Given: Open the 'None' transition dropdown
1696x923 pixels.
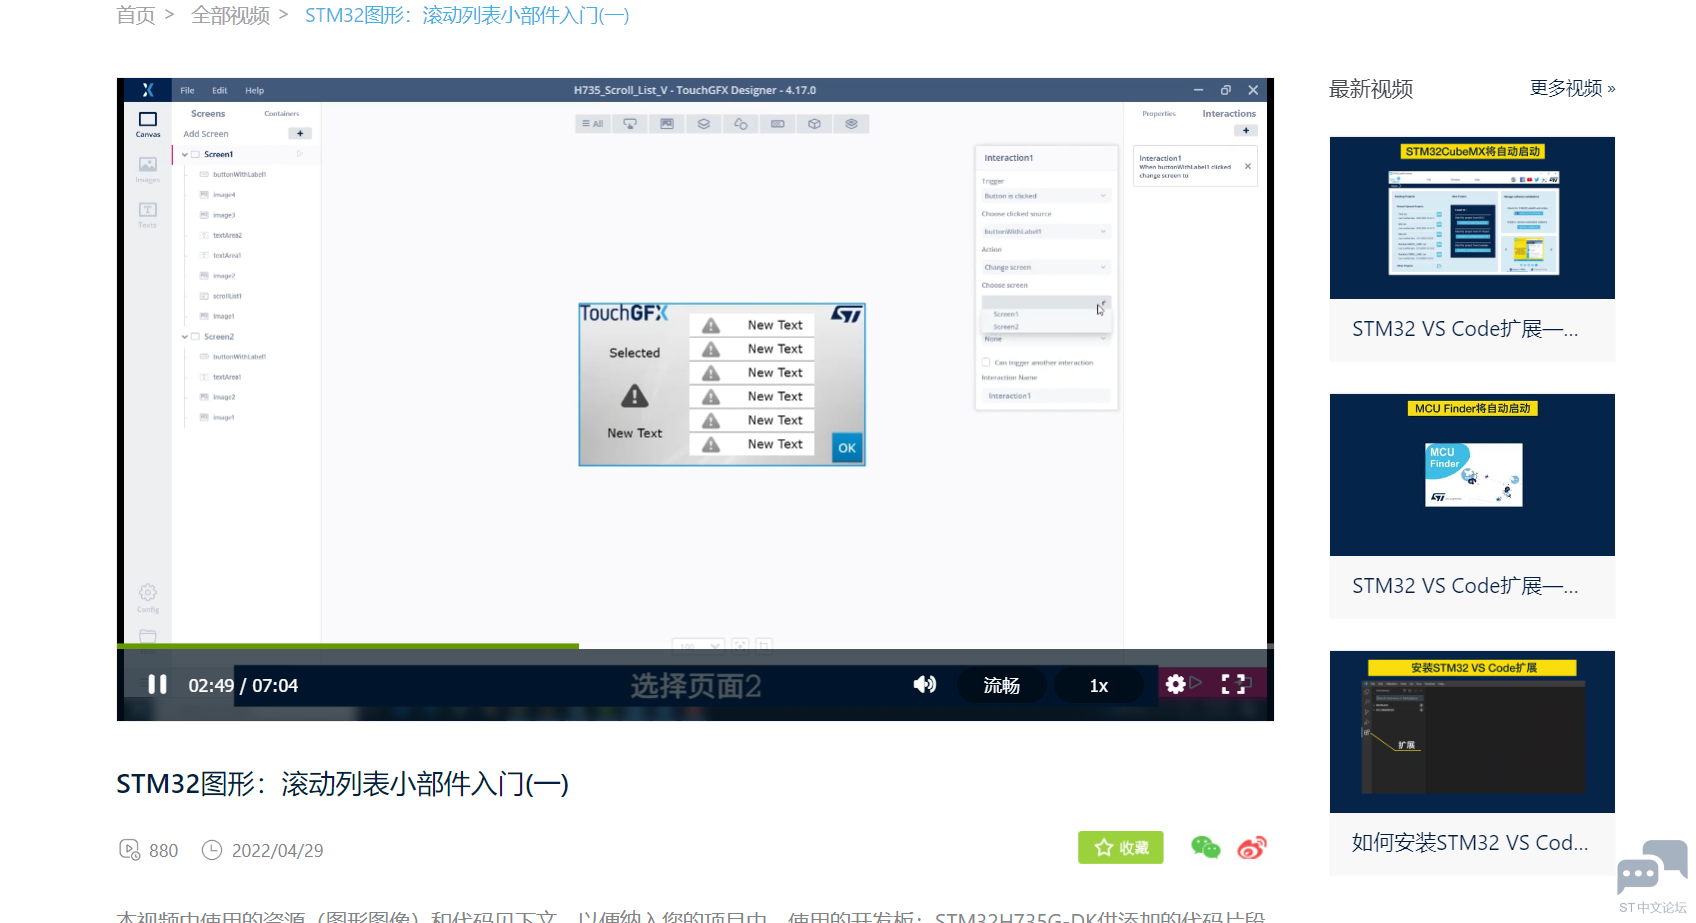Looking at the screenshot, I should point(1046,339).
